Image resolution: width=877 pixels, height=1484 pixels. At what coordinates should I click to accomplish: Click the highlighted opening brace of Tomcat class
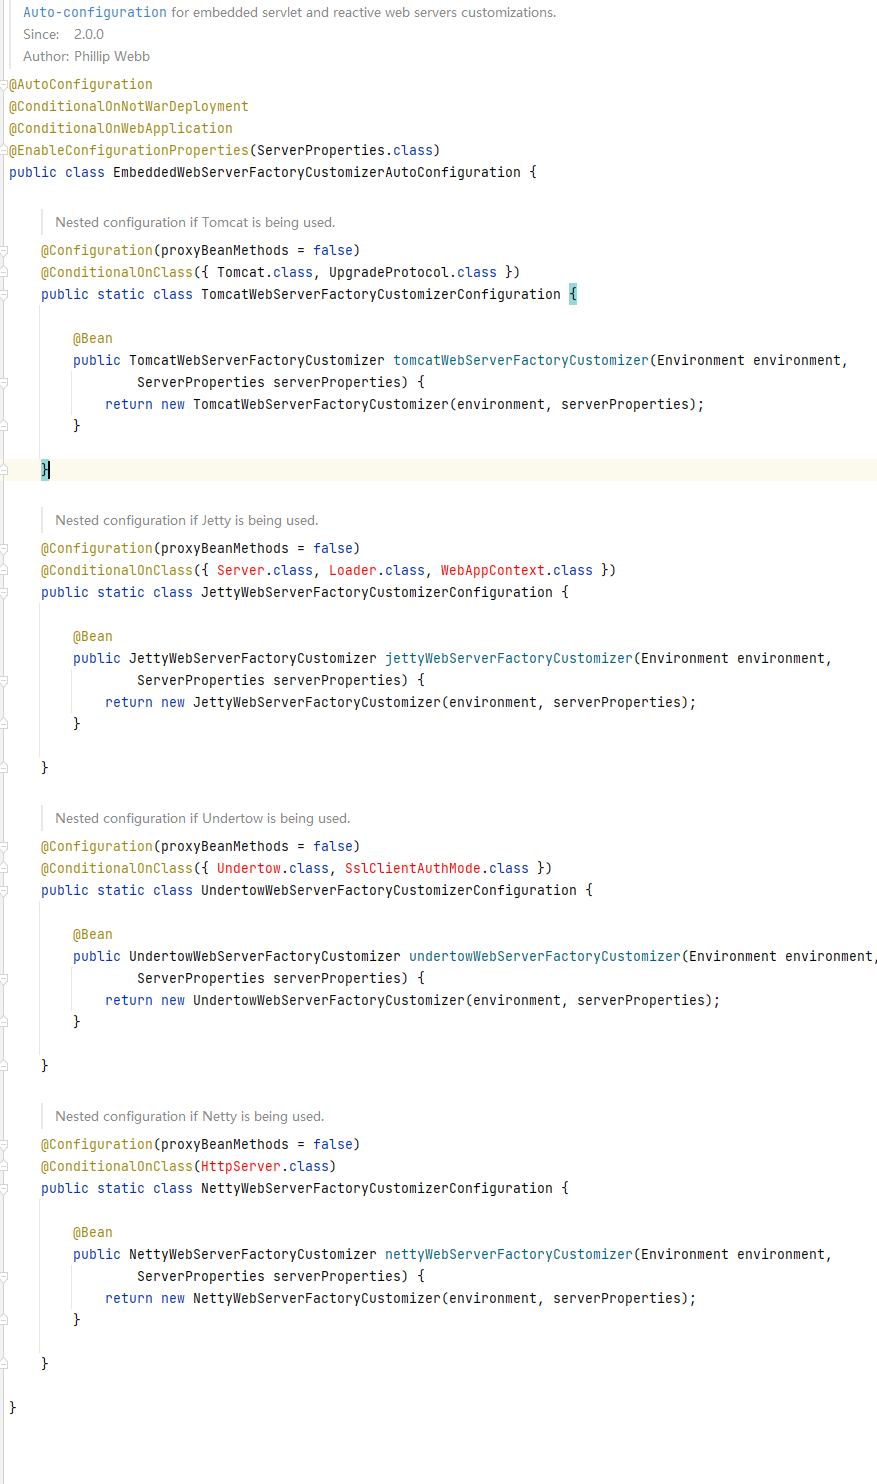[573, 295]
